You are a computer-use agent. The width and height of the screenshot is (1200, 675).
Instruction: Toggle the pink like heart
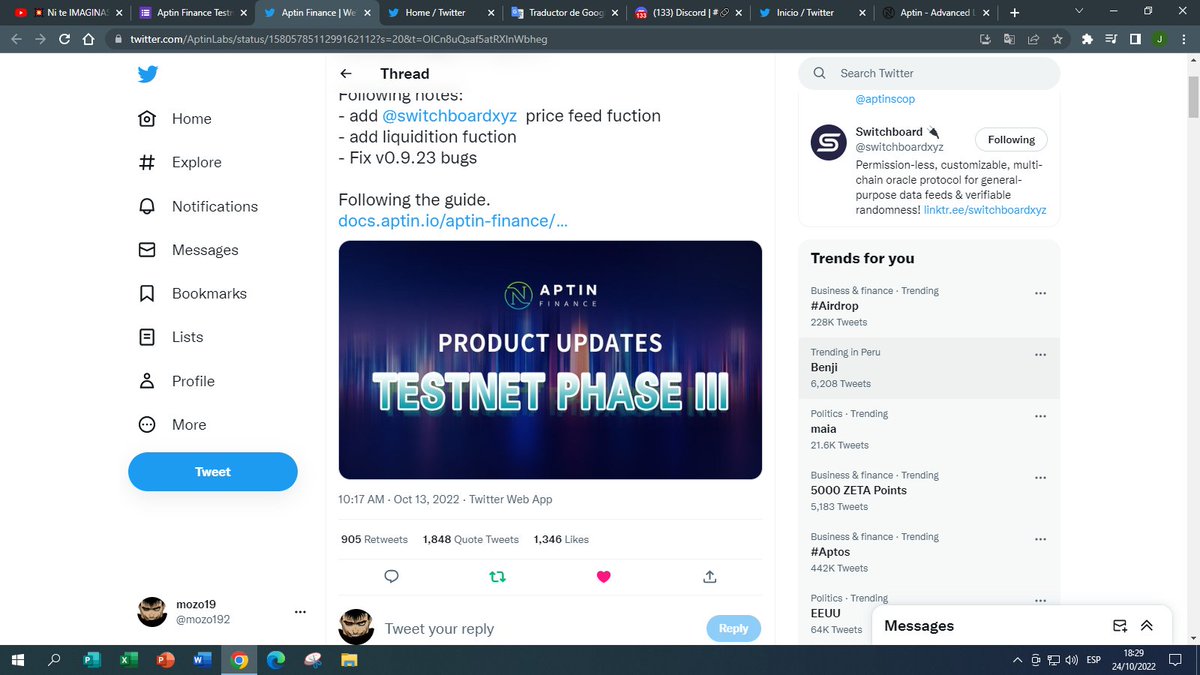coord(603,576)
